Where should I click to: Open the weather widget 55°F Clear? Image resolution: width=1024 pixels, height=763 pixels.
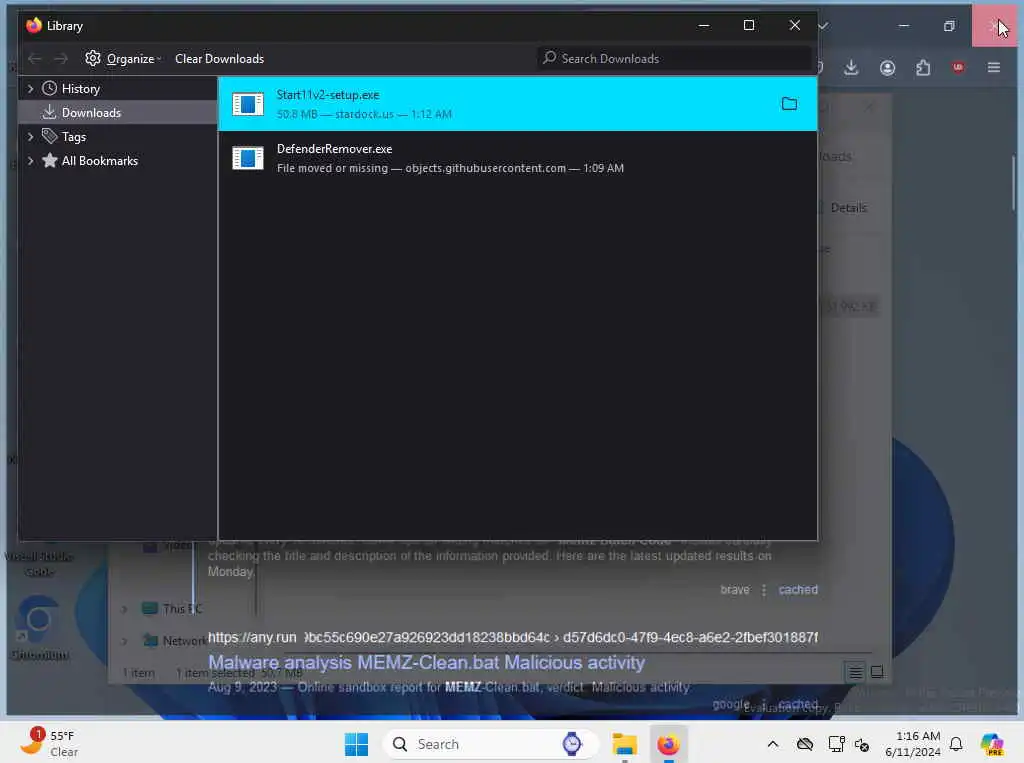49,743
